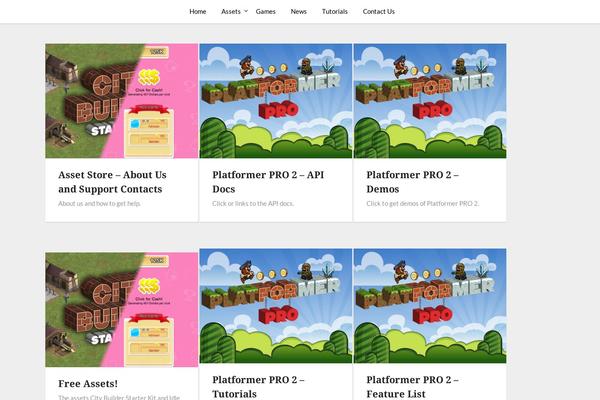The width and height of the screenshot is (600, 400).
Task: Open the Home menu item
Action: 197,11
